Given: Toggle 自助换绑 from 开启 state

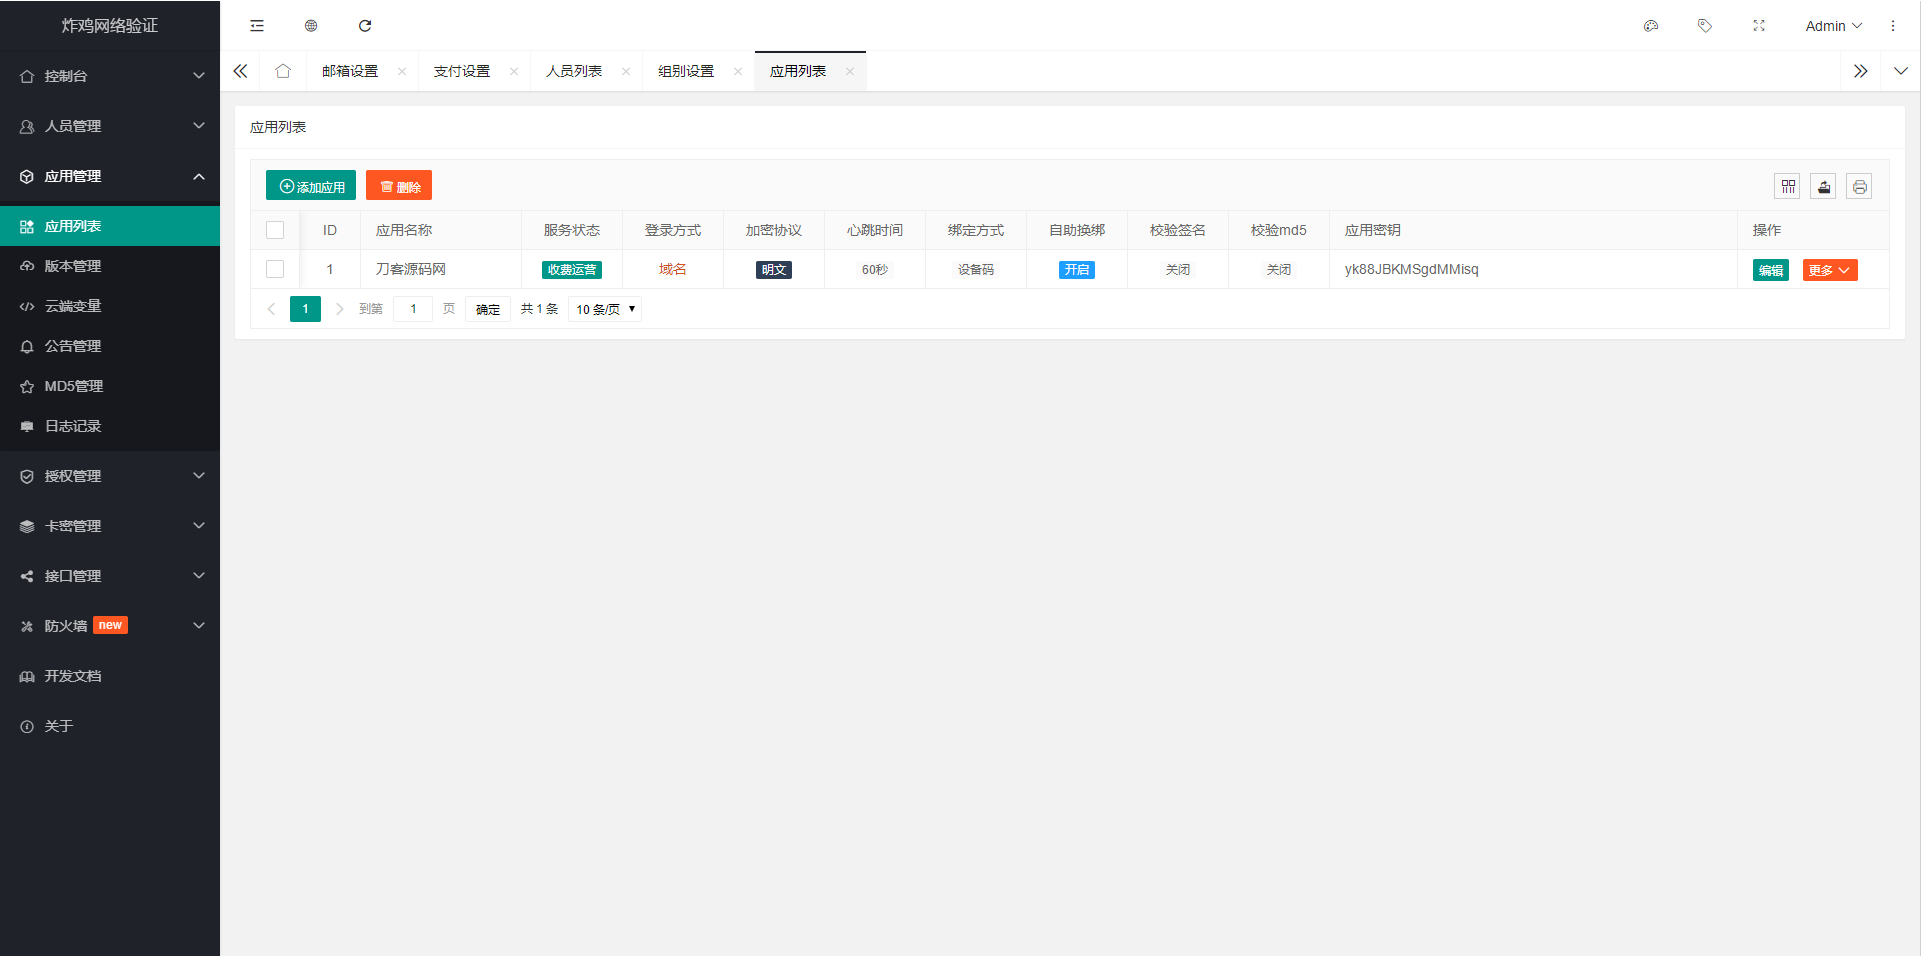Looking at the screenshot, I should pyautogui.click(x=1076, y=269).
